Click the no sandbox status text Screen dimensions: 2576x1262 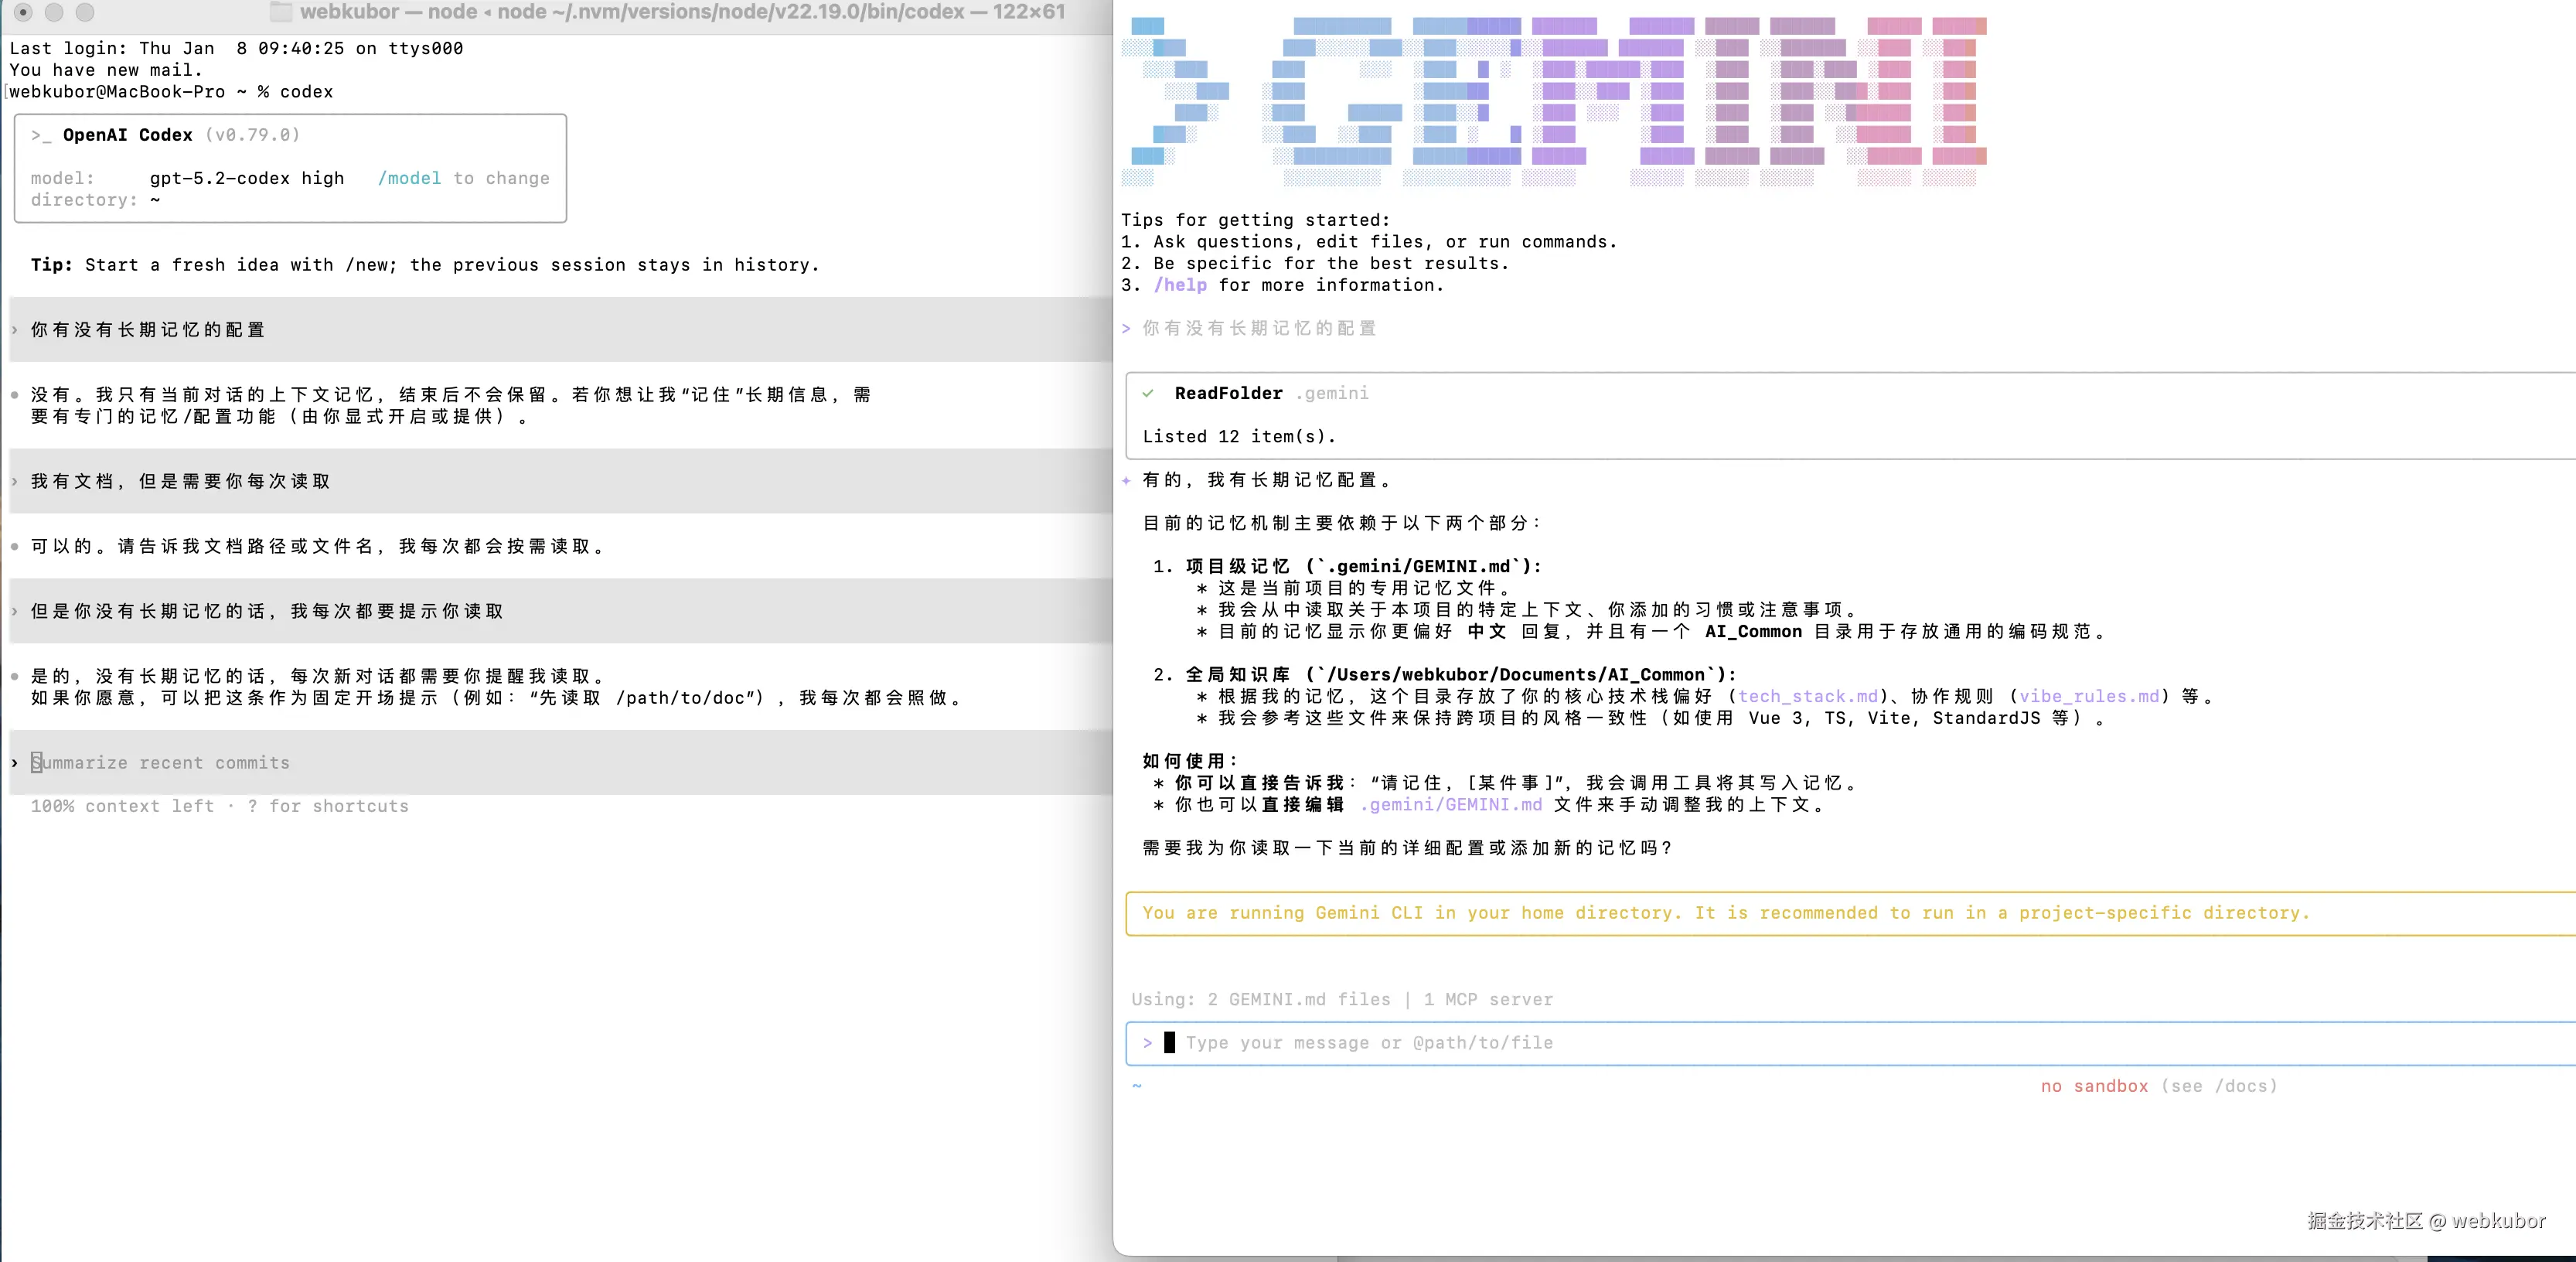click(x=2094, y=1086)
